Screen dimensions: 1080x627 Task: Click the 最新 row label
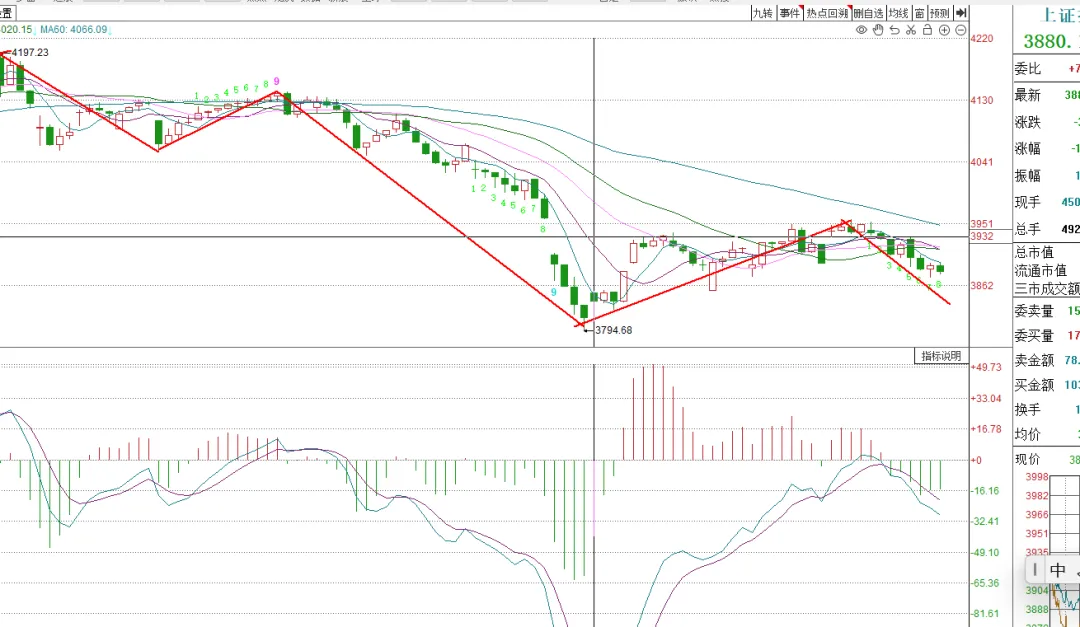(x=1028, y=95)
